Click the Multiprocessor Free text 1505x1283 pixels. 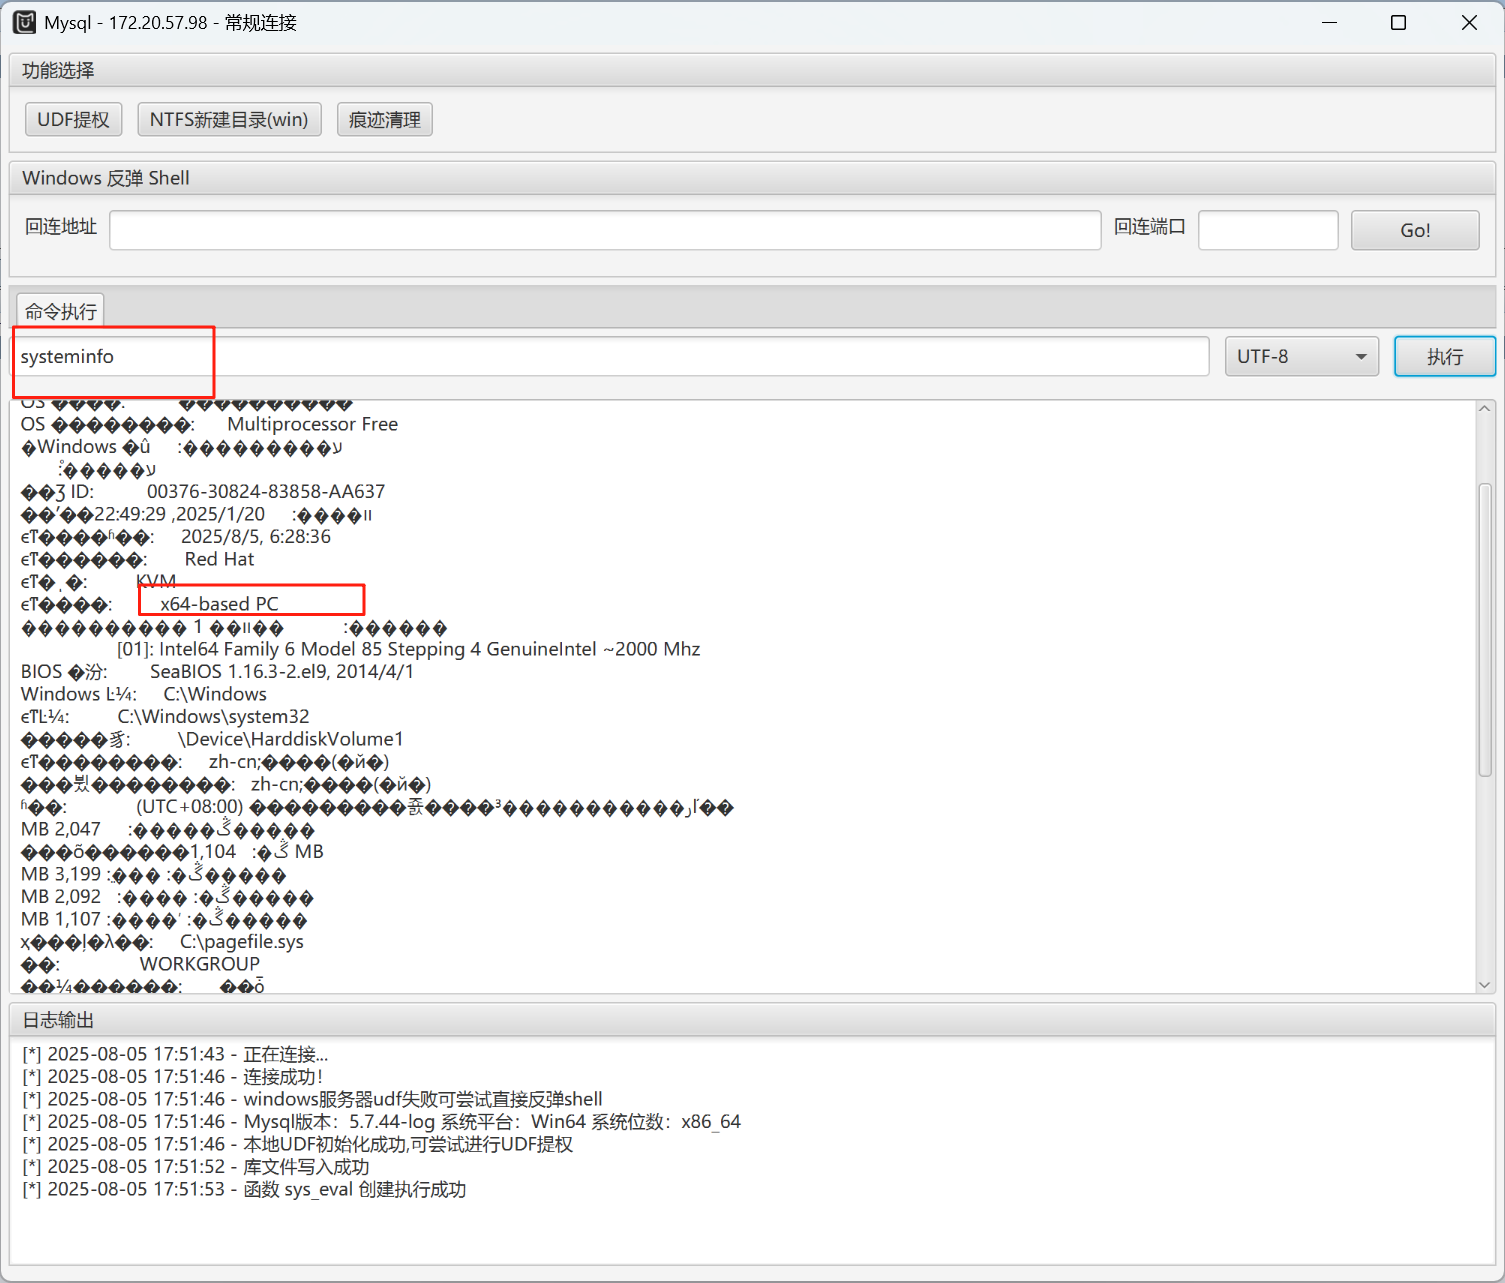(312, 424)
